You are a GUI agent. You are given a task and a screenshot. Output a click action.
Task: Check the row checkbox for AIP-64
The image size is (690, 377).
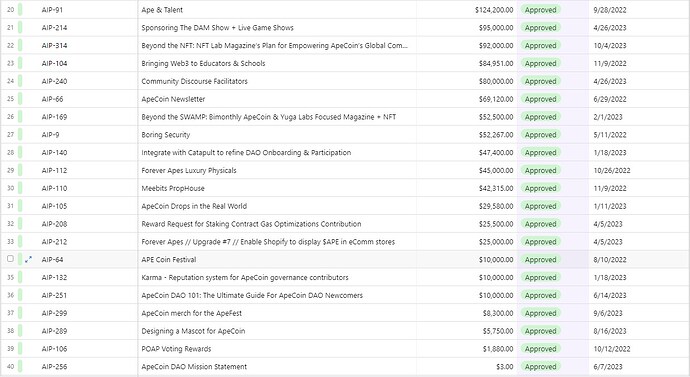[10, 259]
